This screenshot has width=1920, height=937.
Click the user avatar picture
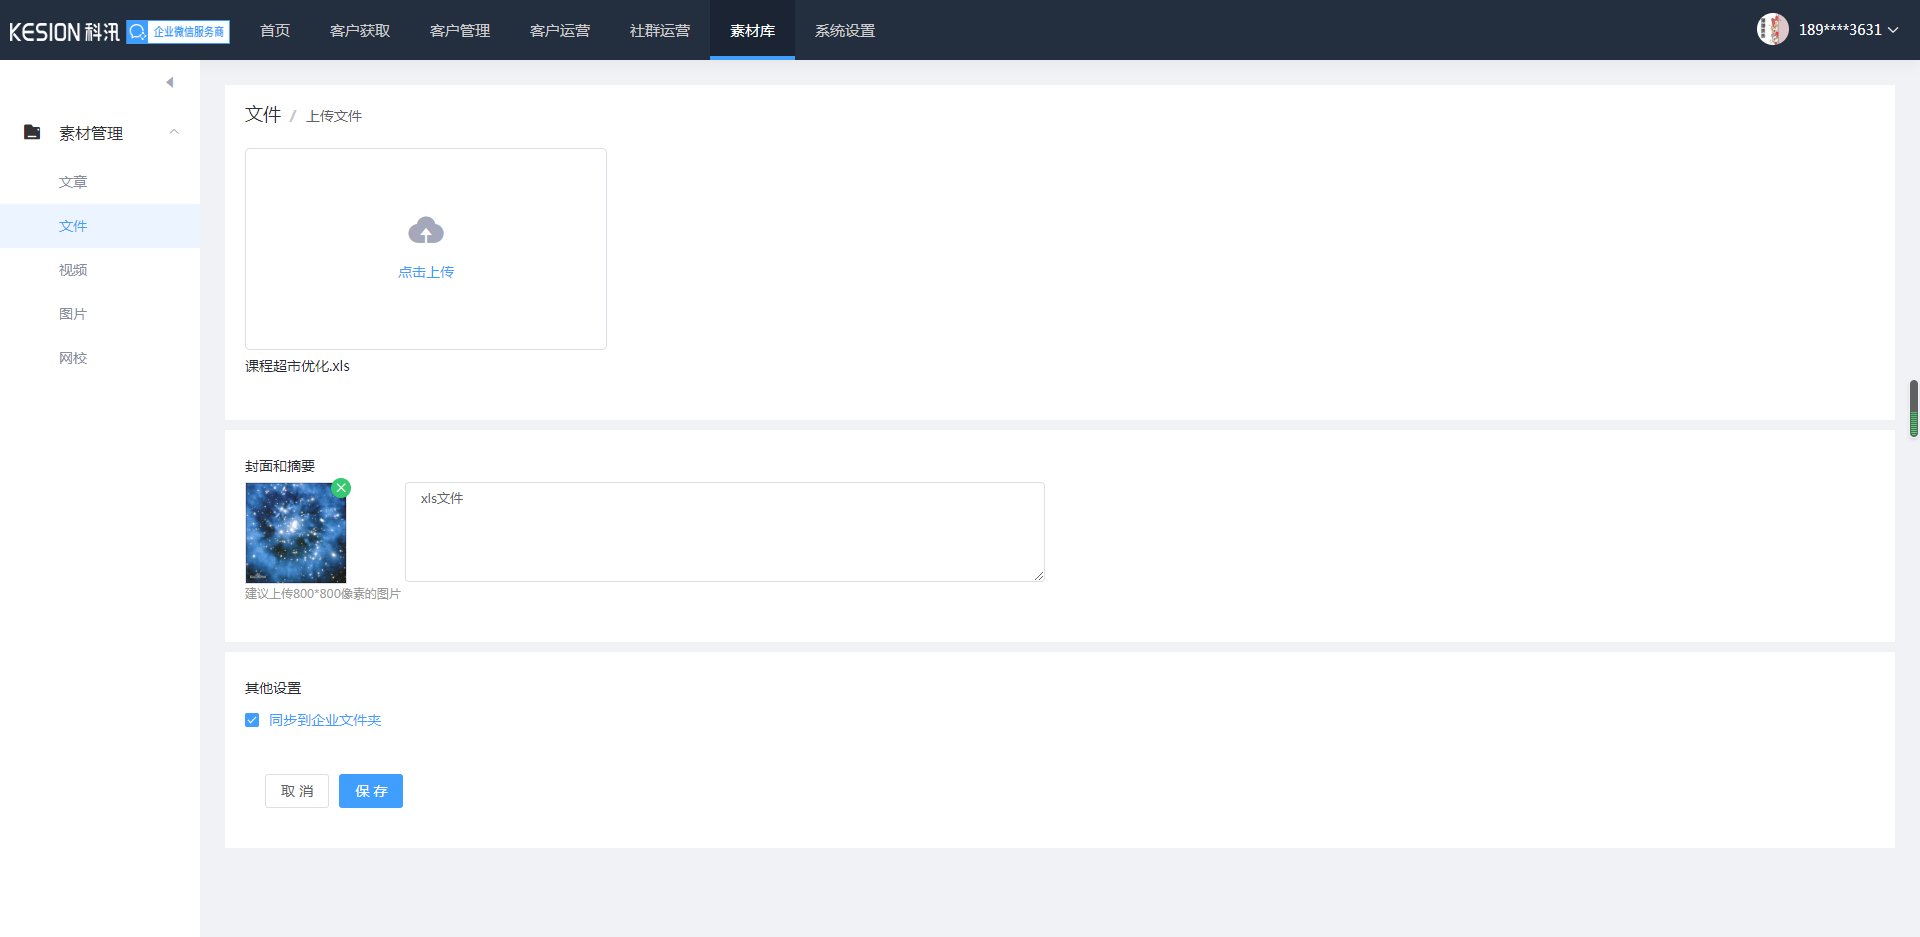[1772, 29]
